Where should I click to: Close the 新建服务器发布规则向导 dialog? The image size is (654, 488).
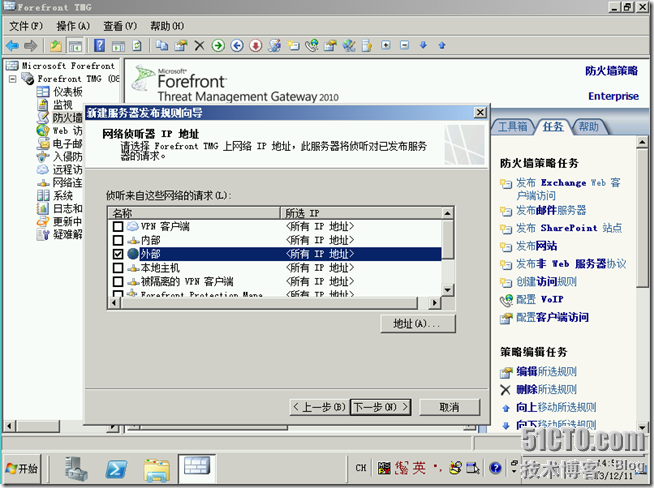[480, 112]
